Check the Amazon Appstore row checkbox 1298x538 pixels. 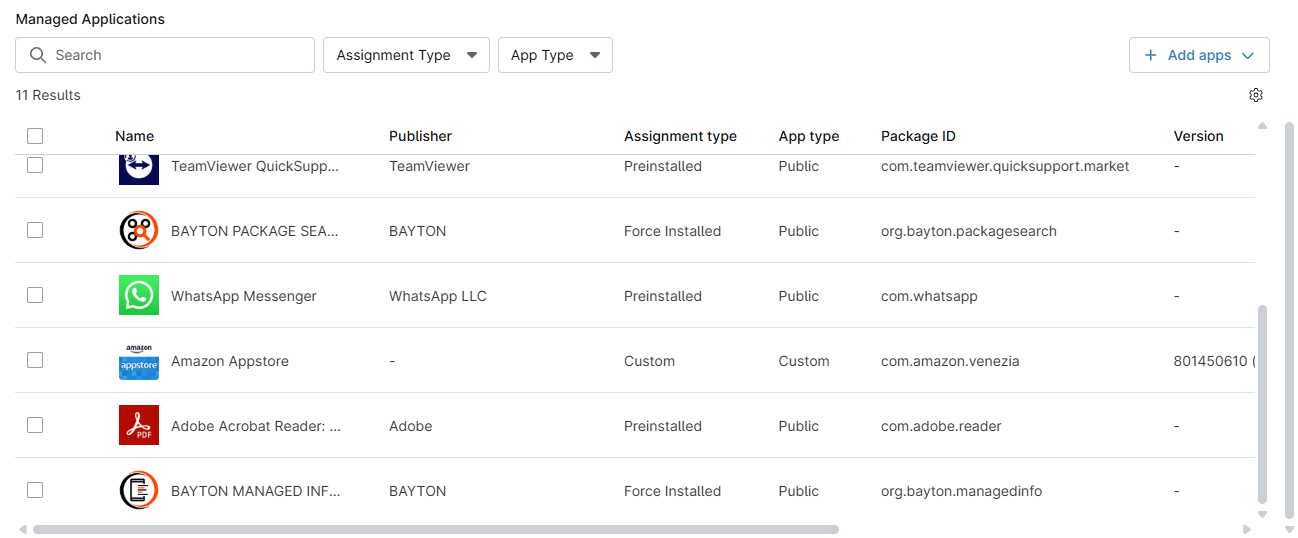(35, 360)
